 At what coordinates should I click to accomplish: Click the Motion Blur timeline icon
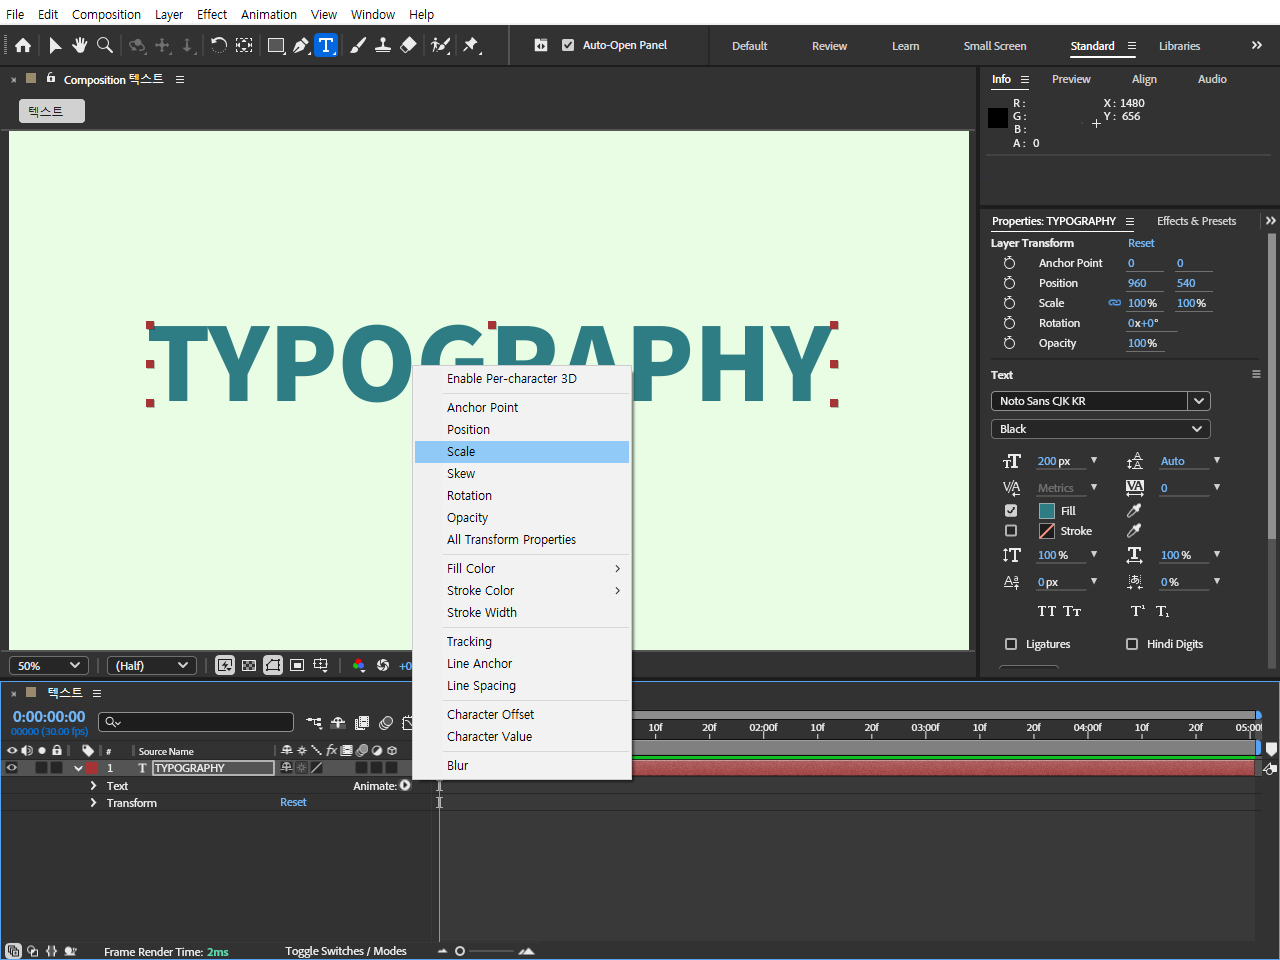point(386,723)
